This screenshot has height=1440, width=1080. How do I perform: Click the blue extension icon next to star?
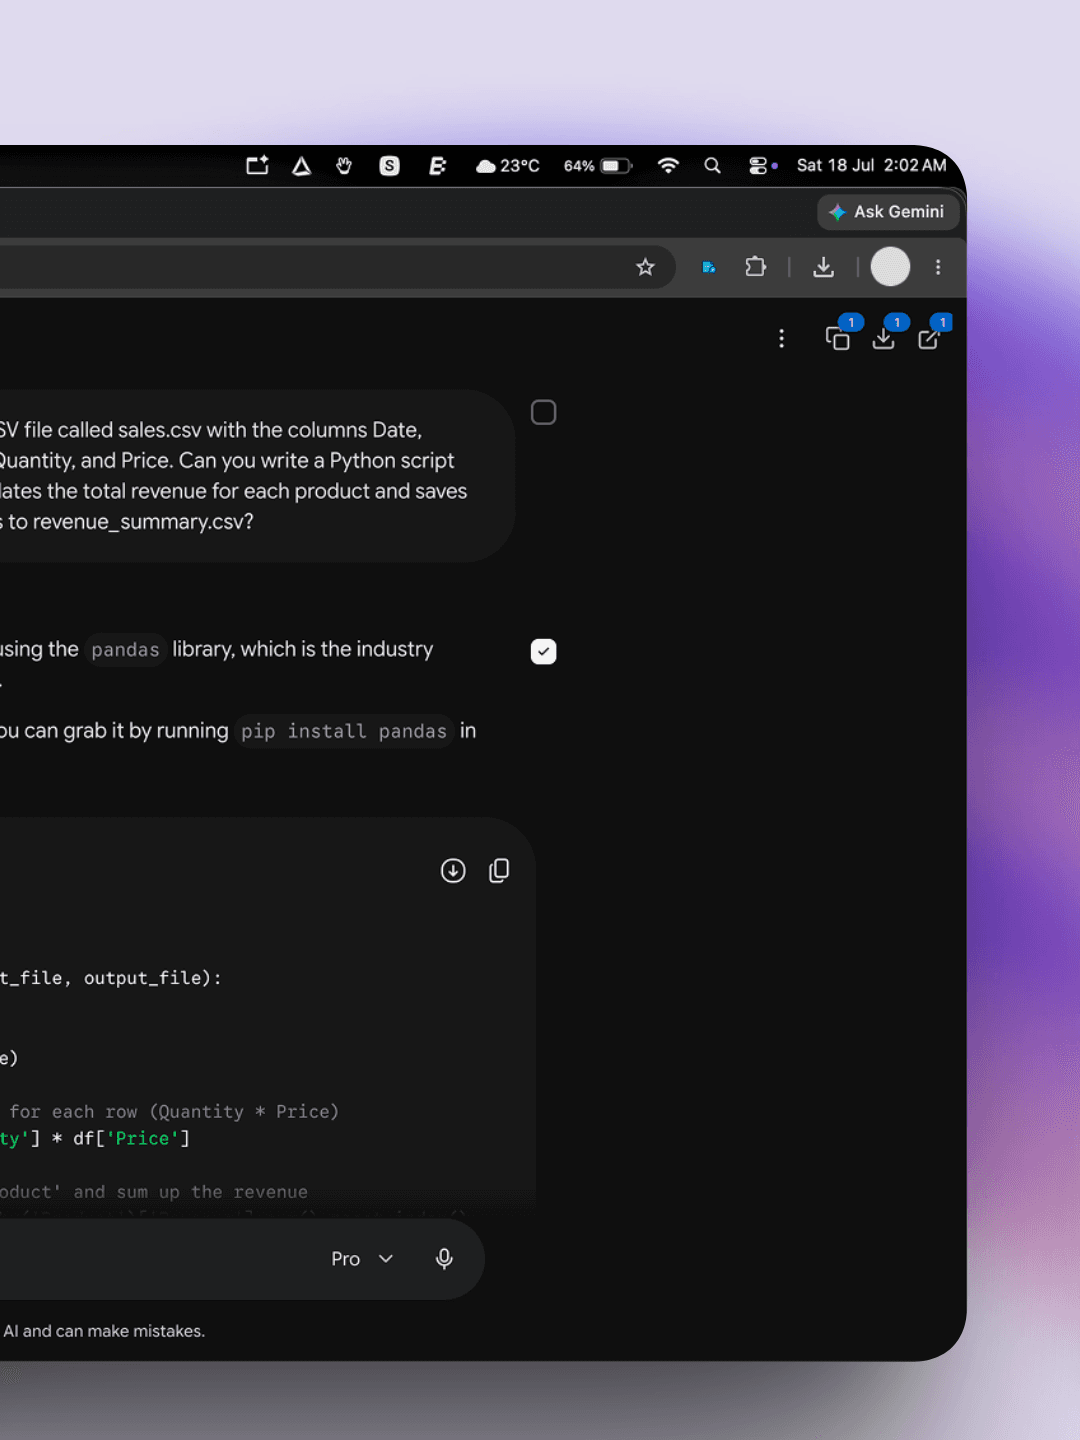click(x=709, y=267)
